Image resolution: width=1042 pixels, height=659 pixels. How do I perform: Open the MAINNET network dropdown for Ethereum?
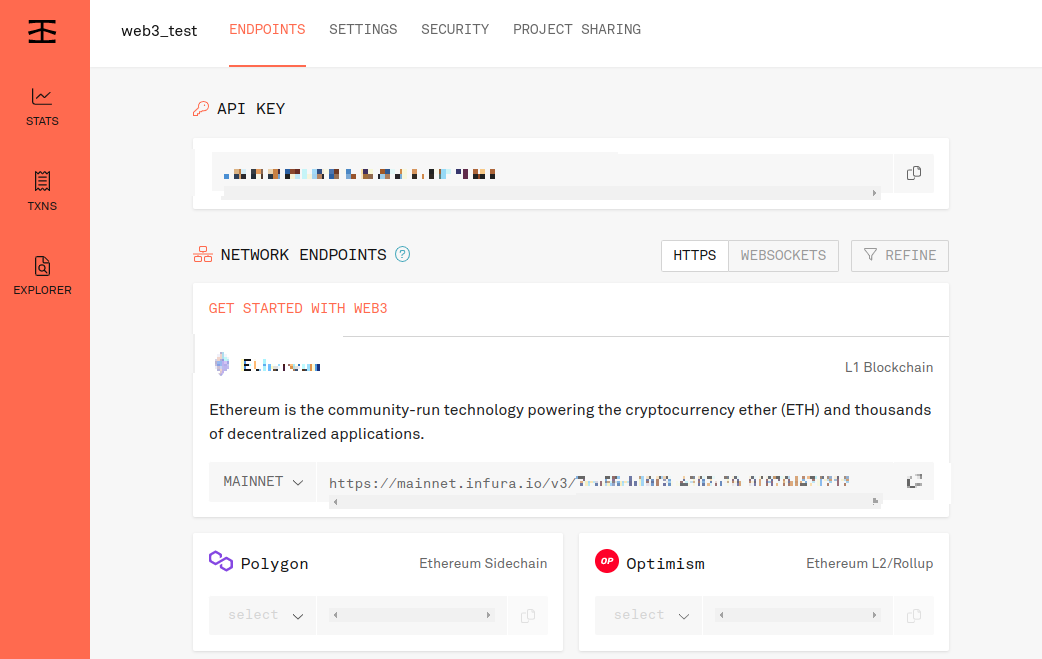click(x=262, y=482)
